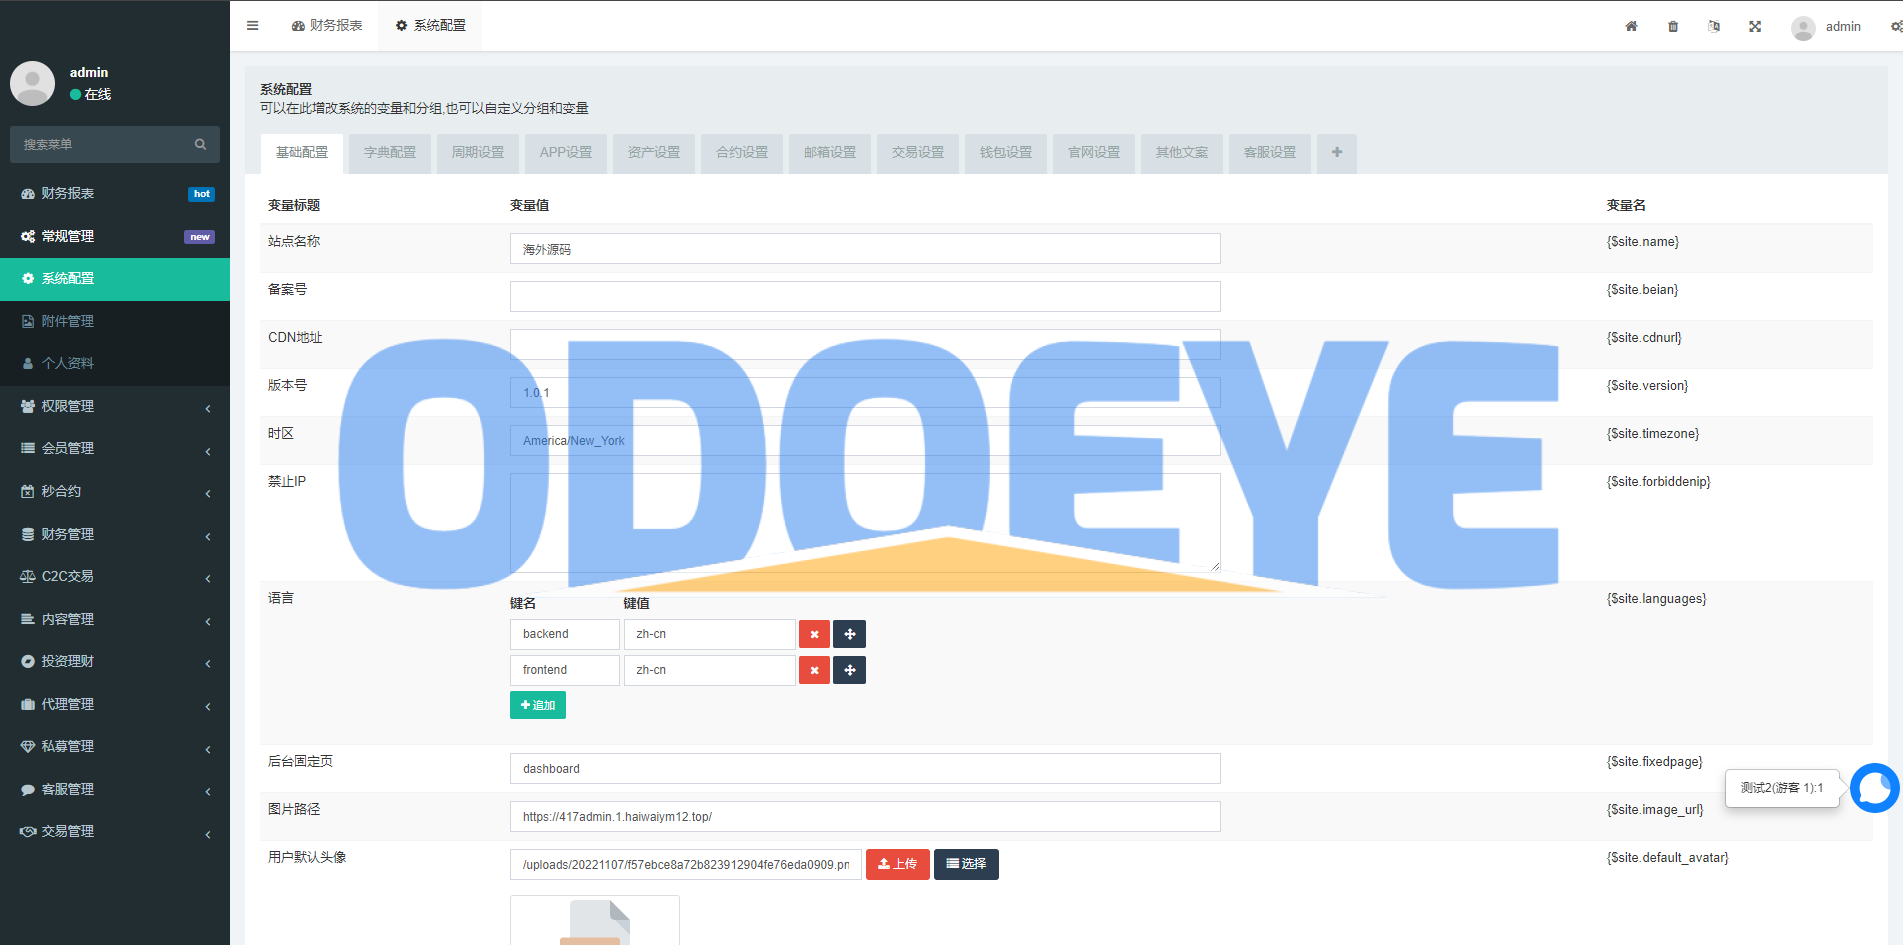This screenshot has width=1903, height=945.
Task: Select the 客服设置 tab
Action: coord(1270,153)
